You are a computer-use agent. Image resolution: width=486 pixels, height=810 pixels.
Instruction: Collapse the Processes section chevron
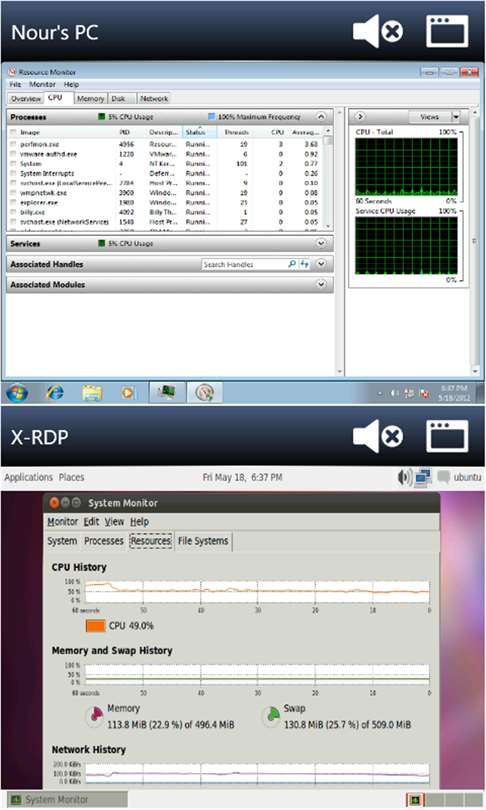(x=321, y=117)
